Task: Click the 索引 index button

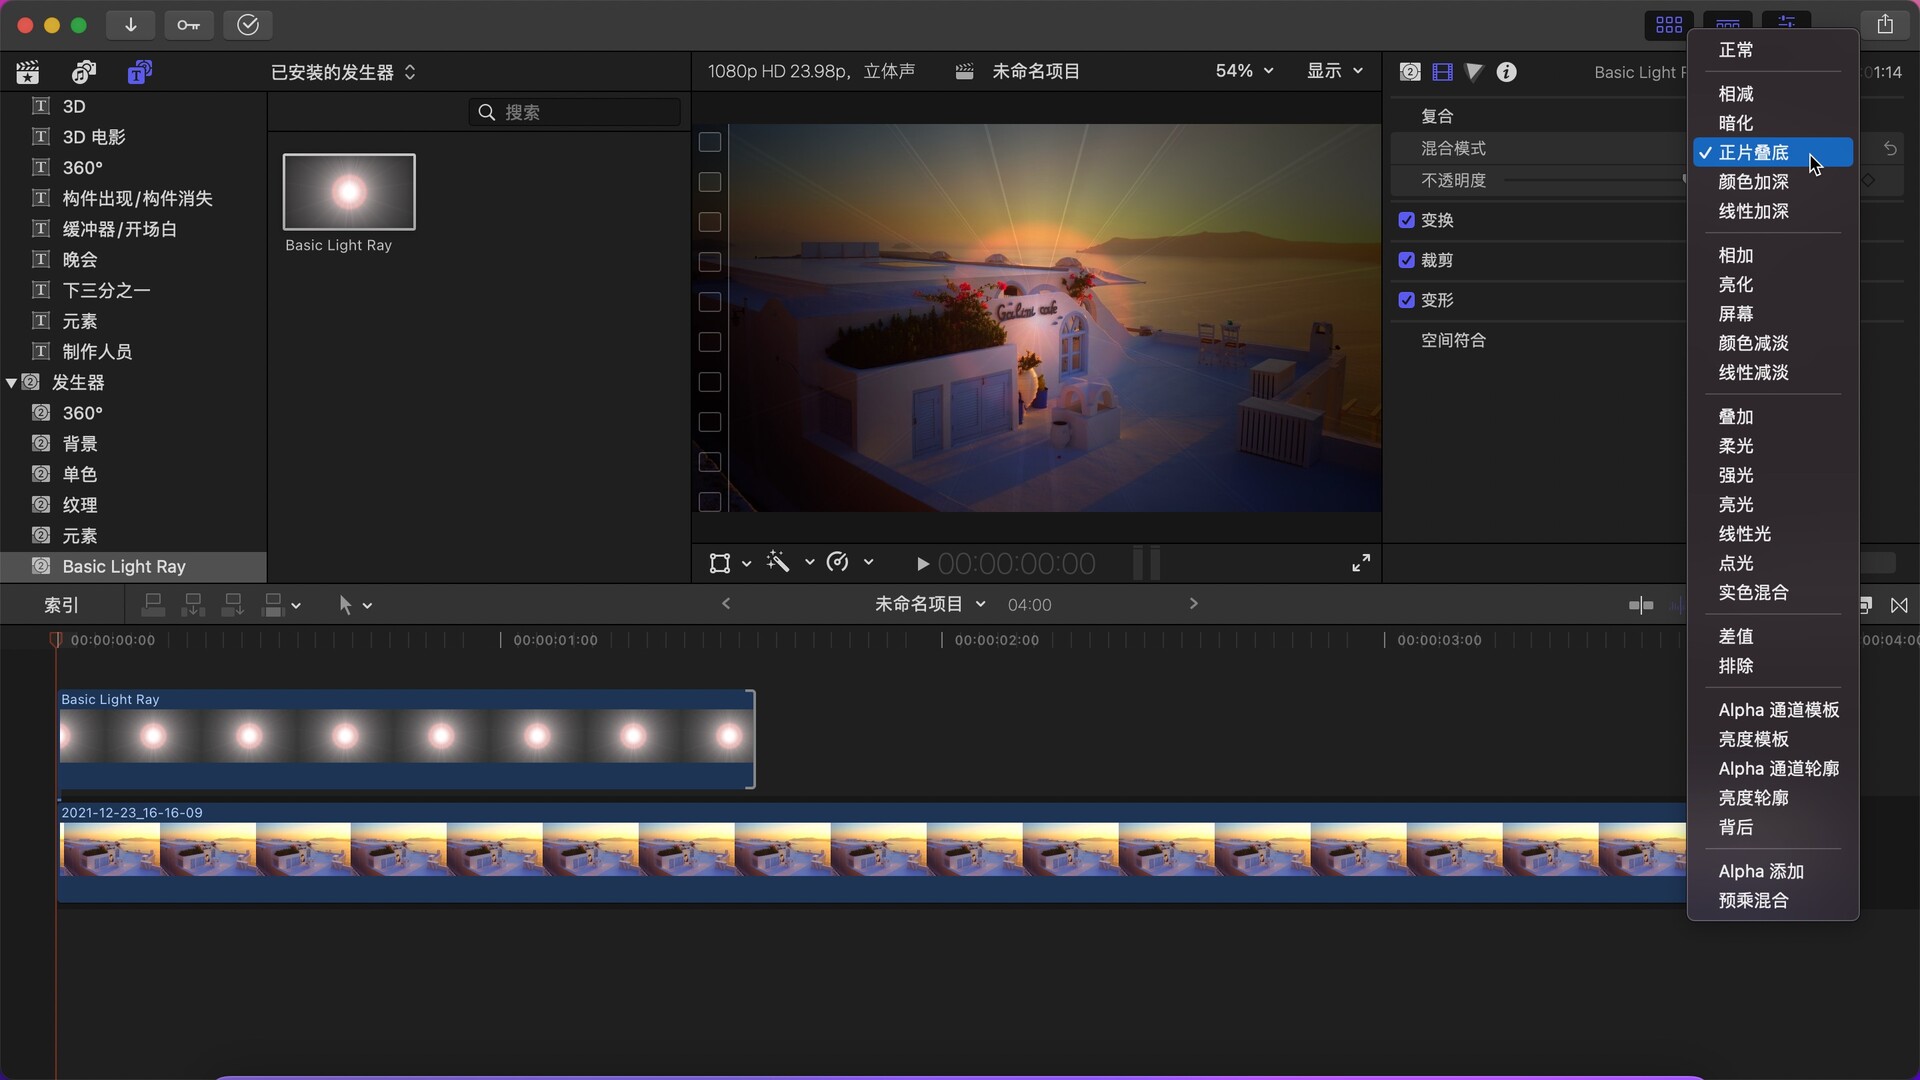Action: tap(61, 605)
